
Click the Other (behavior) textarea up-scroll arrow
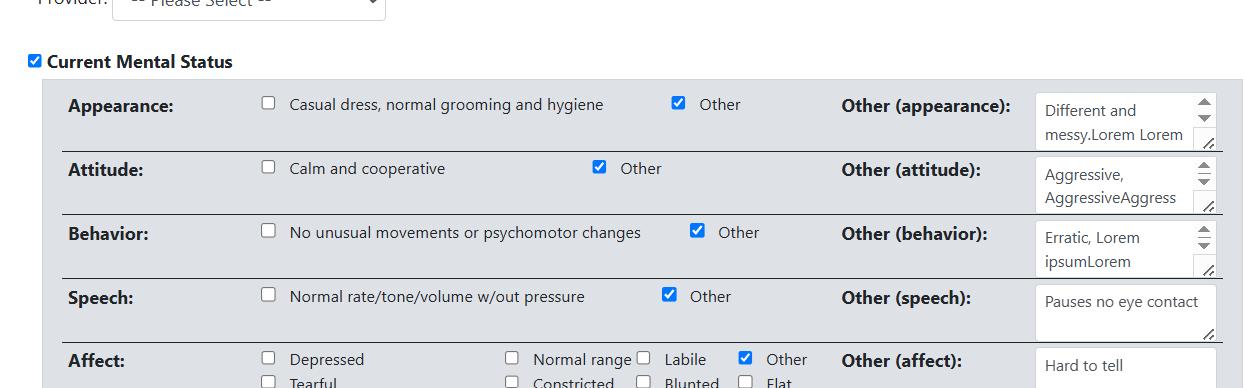pyautogui.click(x=1204, y=229)
